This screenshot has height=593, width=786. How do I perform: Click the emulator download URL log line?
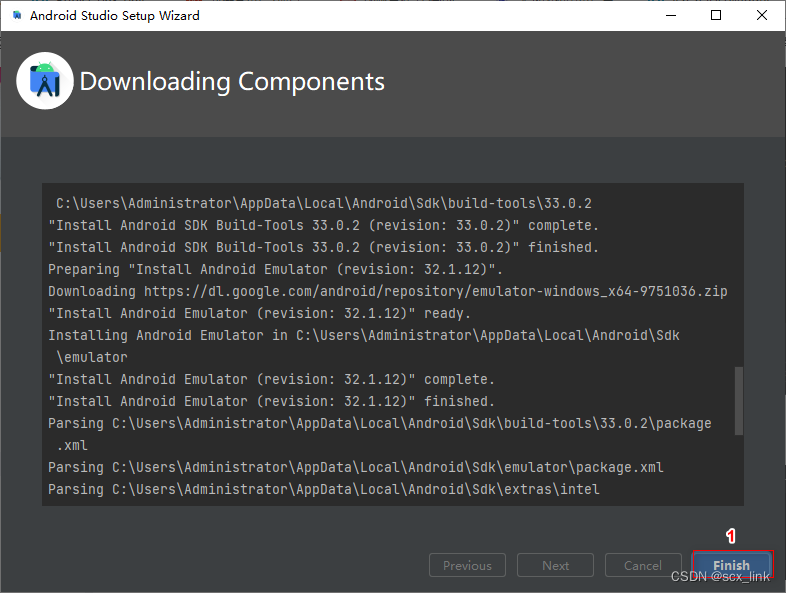click(x=388, y=292)
